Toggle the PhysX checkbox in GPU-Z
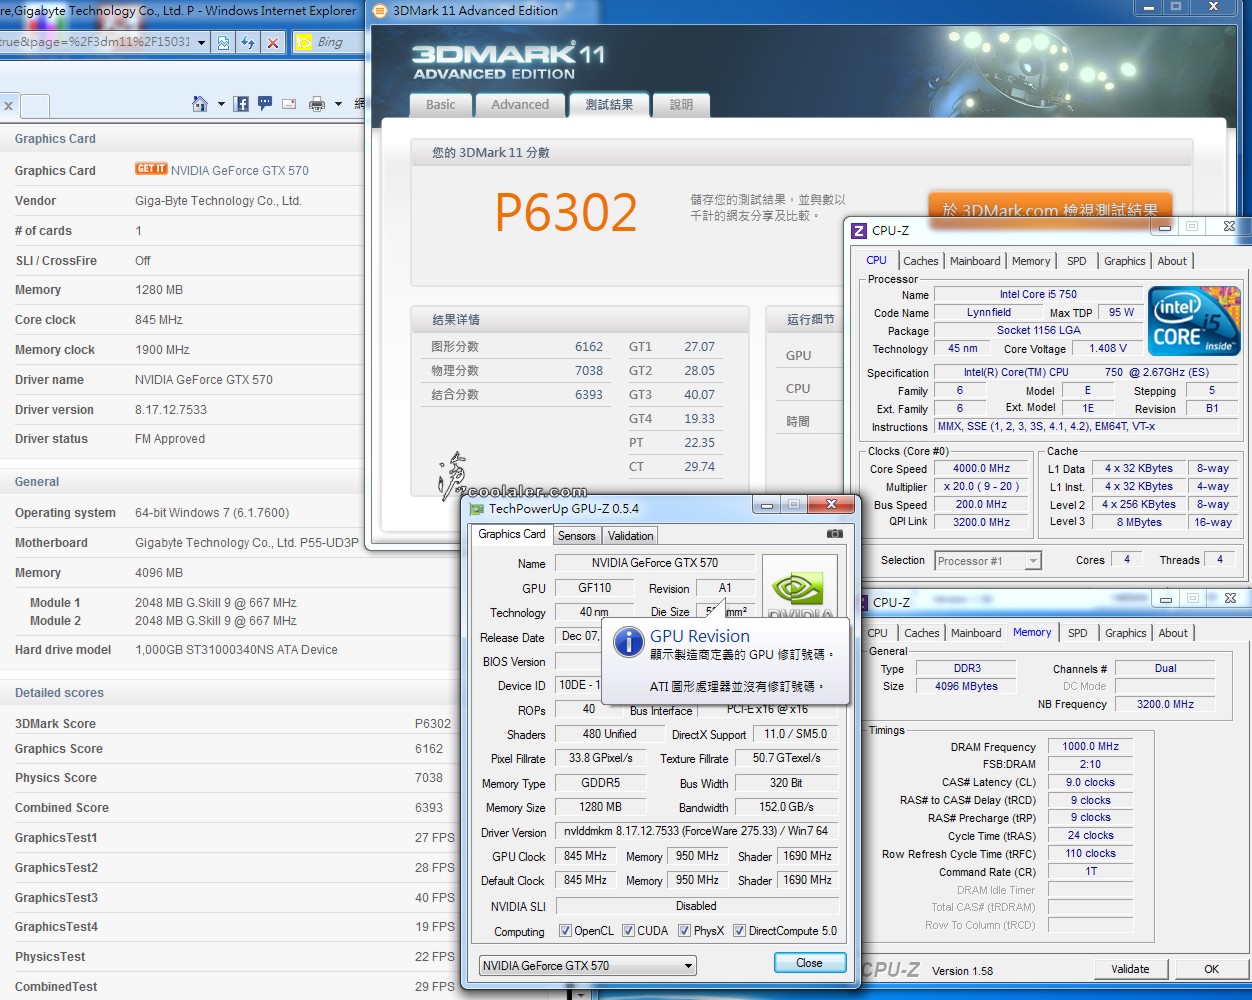The height and width of the screenshot is (1000, 1252). click(x=685, y=931)
